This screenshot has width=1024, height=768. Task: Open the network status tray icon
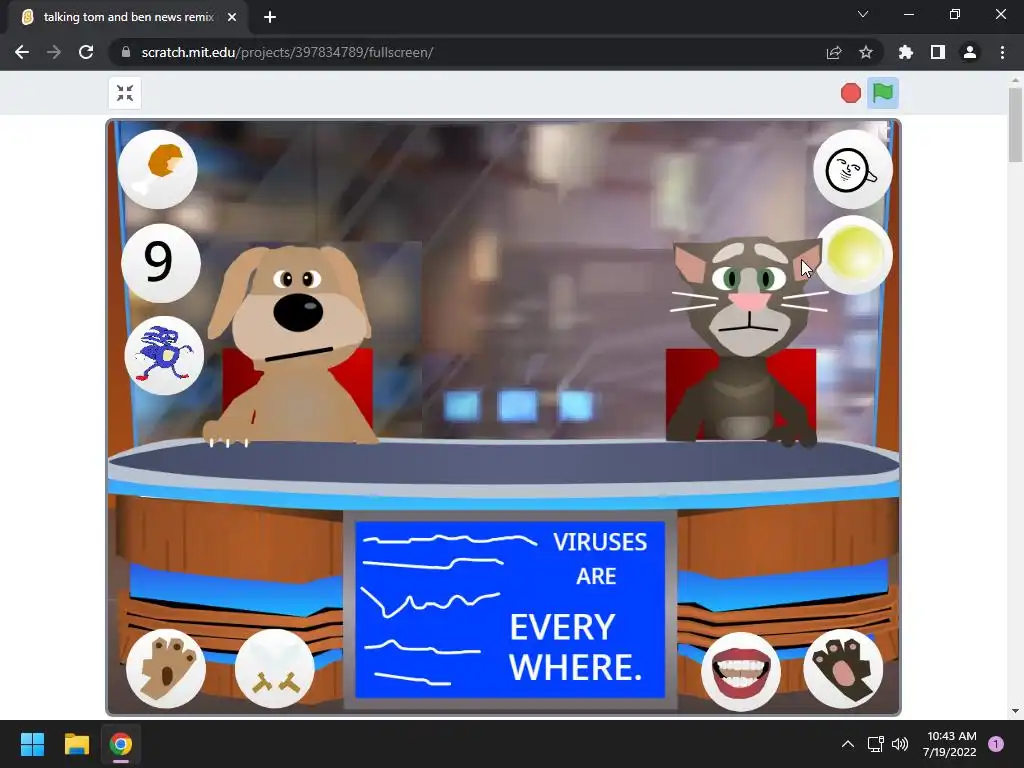(875, 744)
